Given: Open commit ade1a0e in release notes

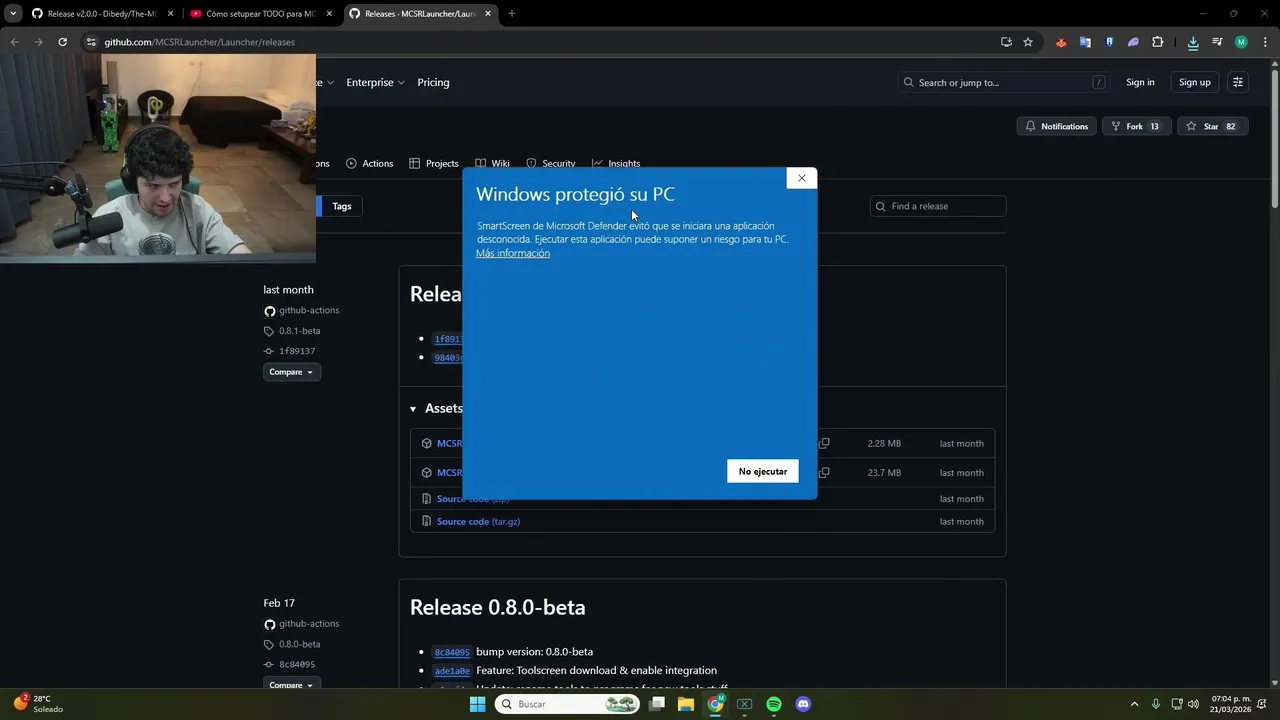Looking at the screenshot, I should [452, 671].
